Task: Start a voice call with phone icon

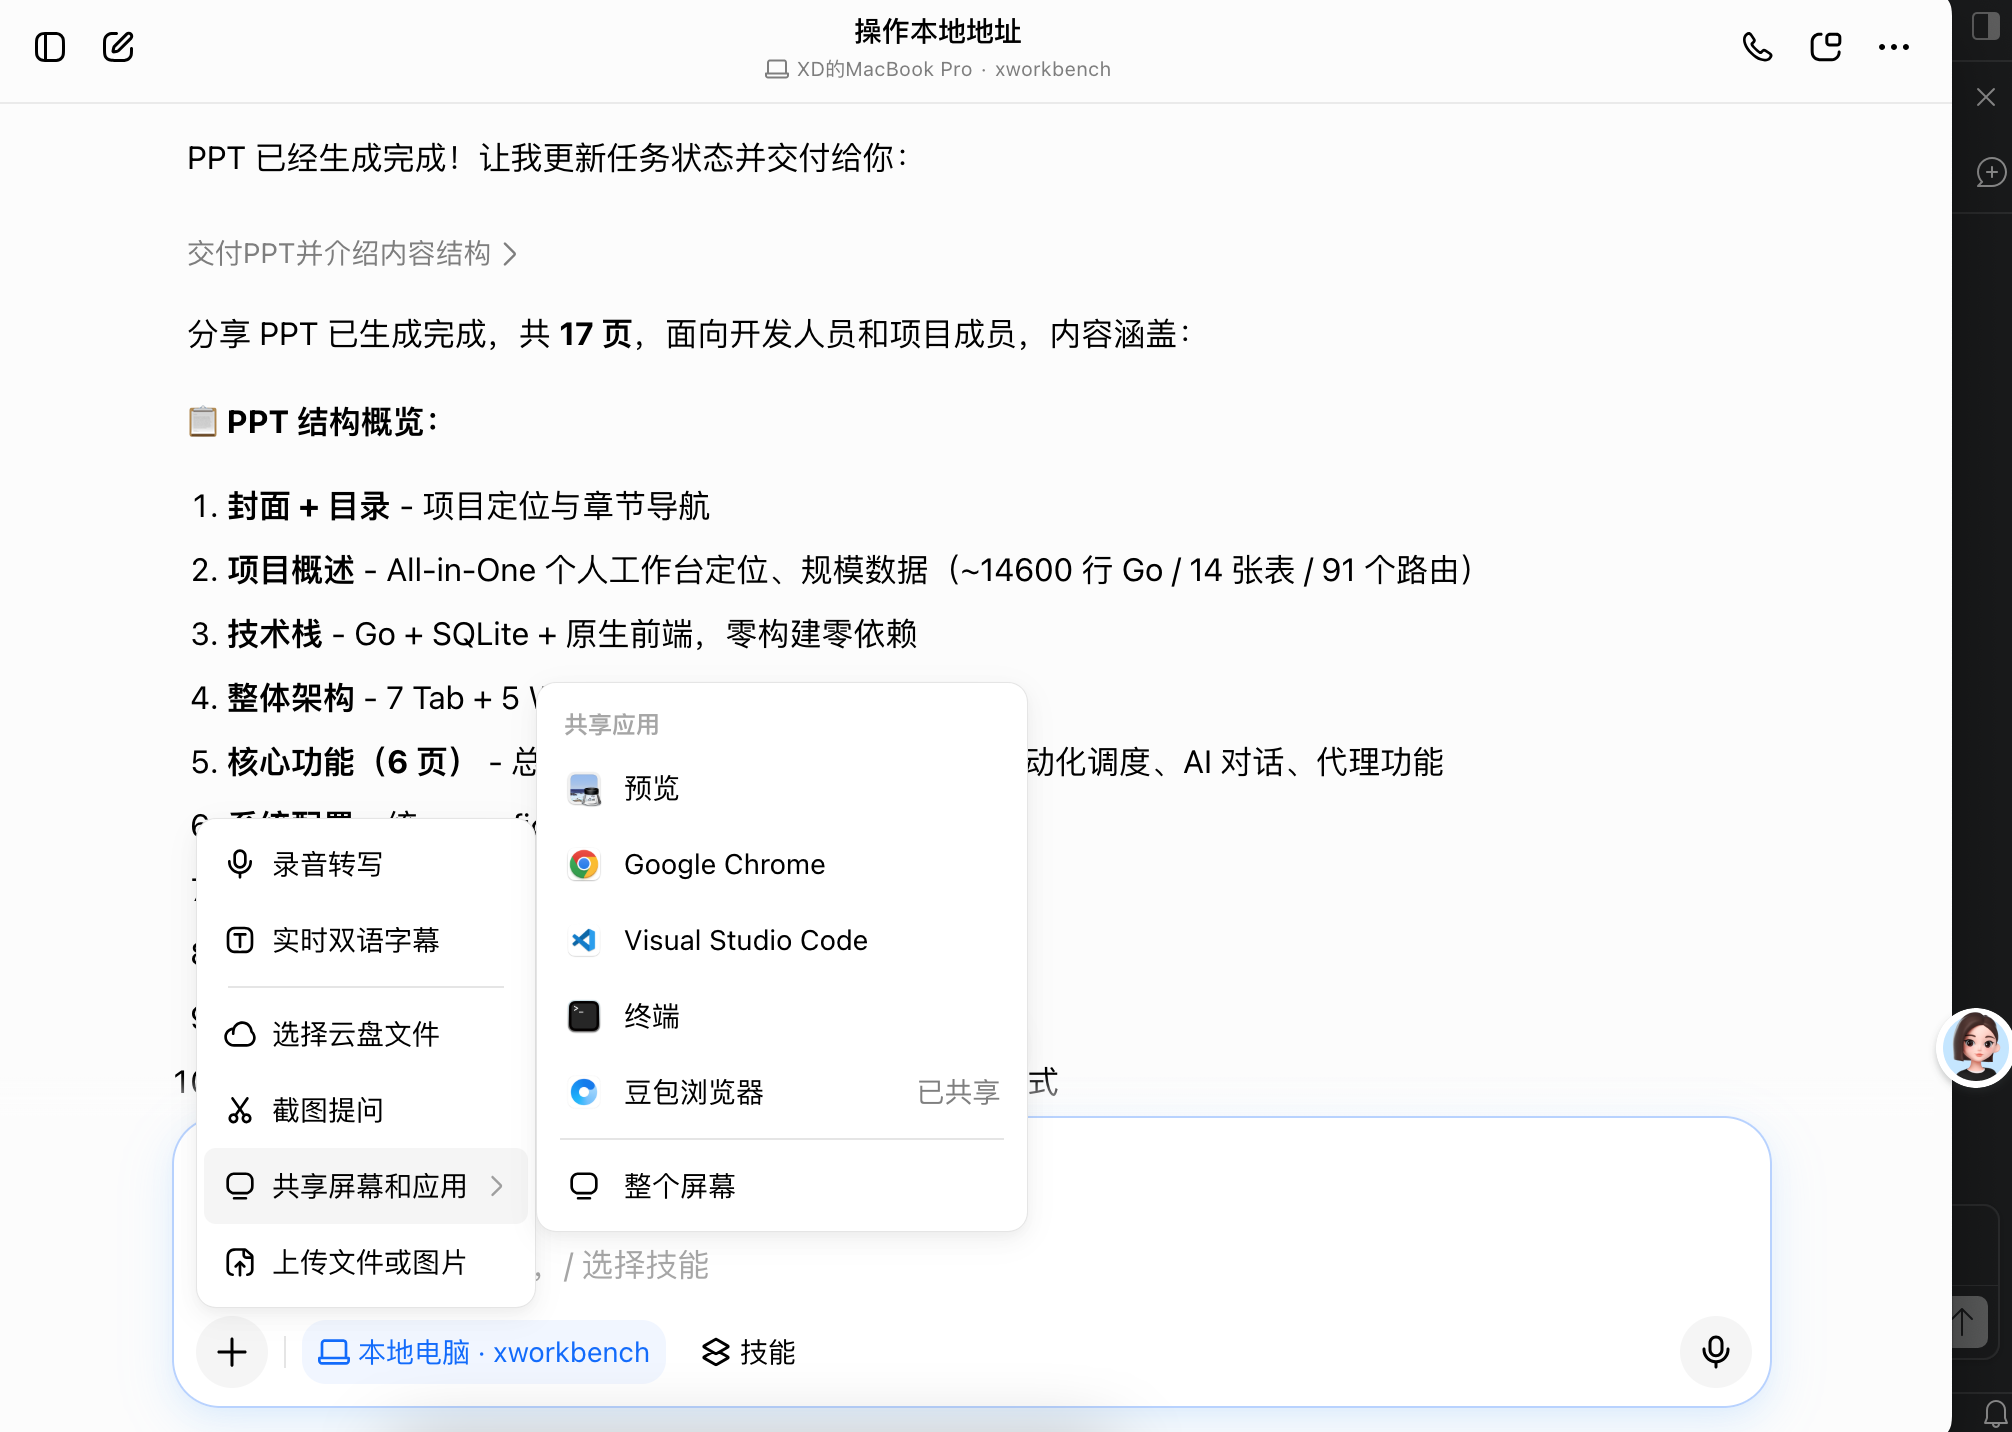Action: pyautogui.click(x=1757, y=47)
